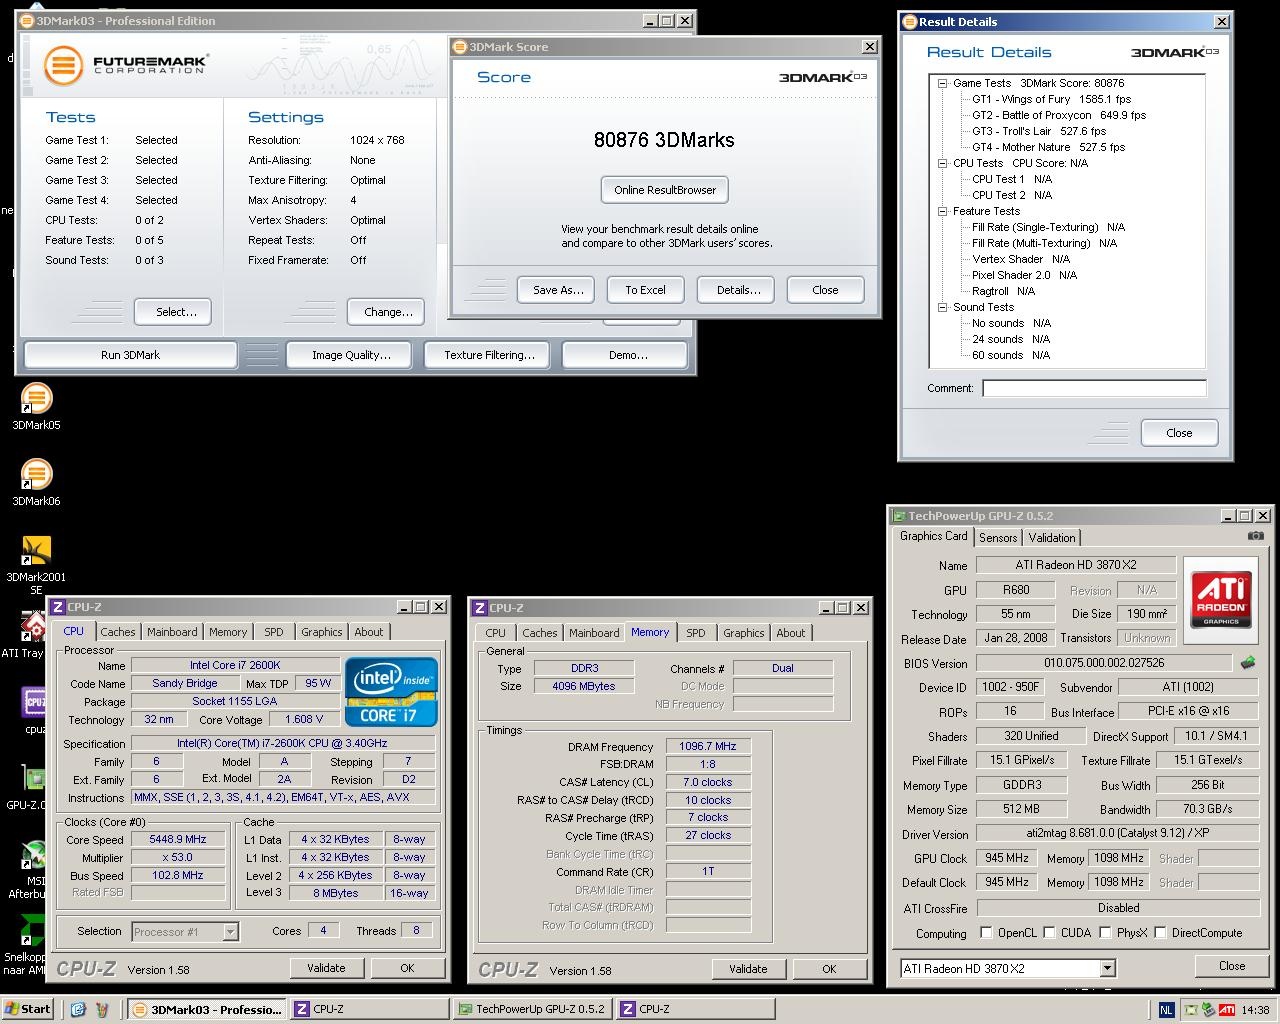Collapse the Game Tests tree node
1280x1024 pixels.
(943, 84)
